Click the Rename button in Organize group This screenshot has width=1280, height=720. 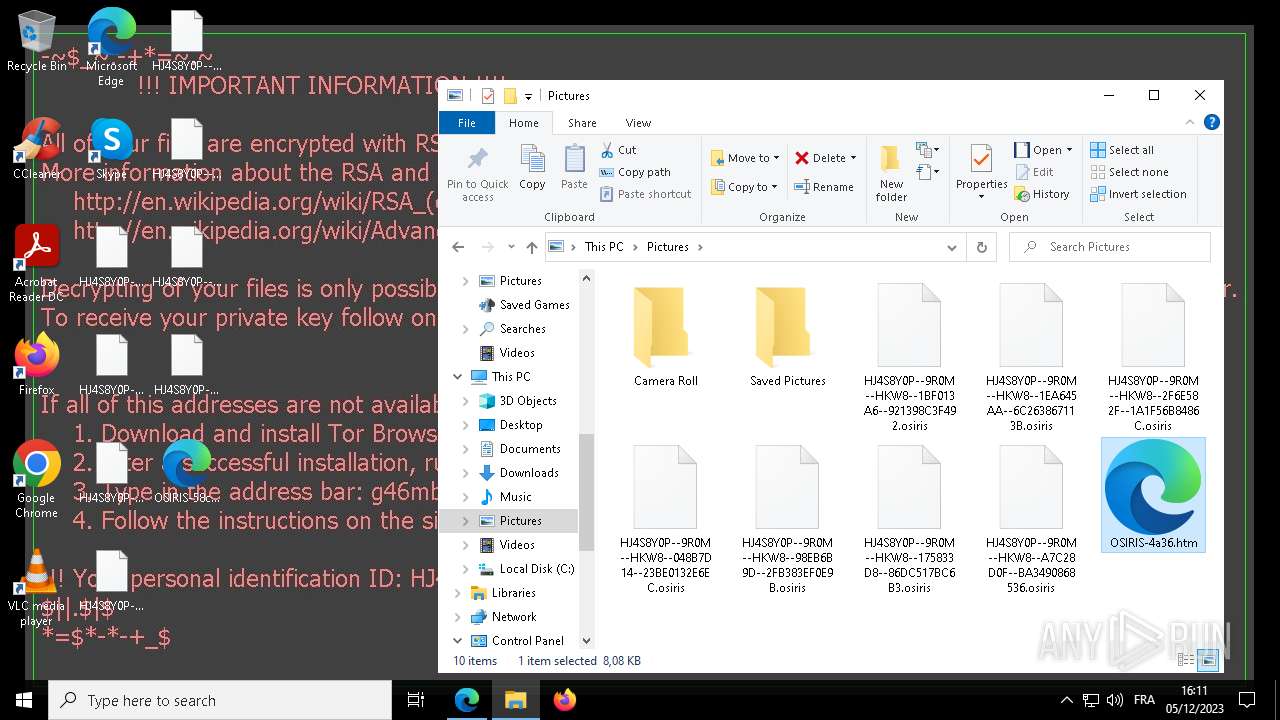(x=824, y=187)
